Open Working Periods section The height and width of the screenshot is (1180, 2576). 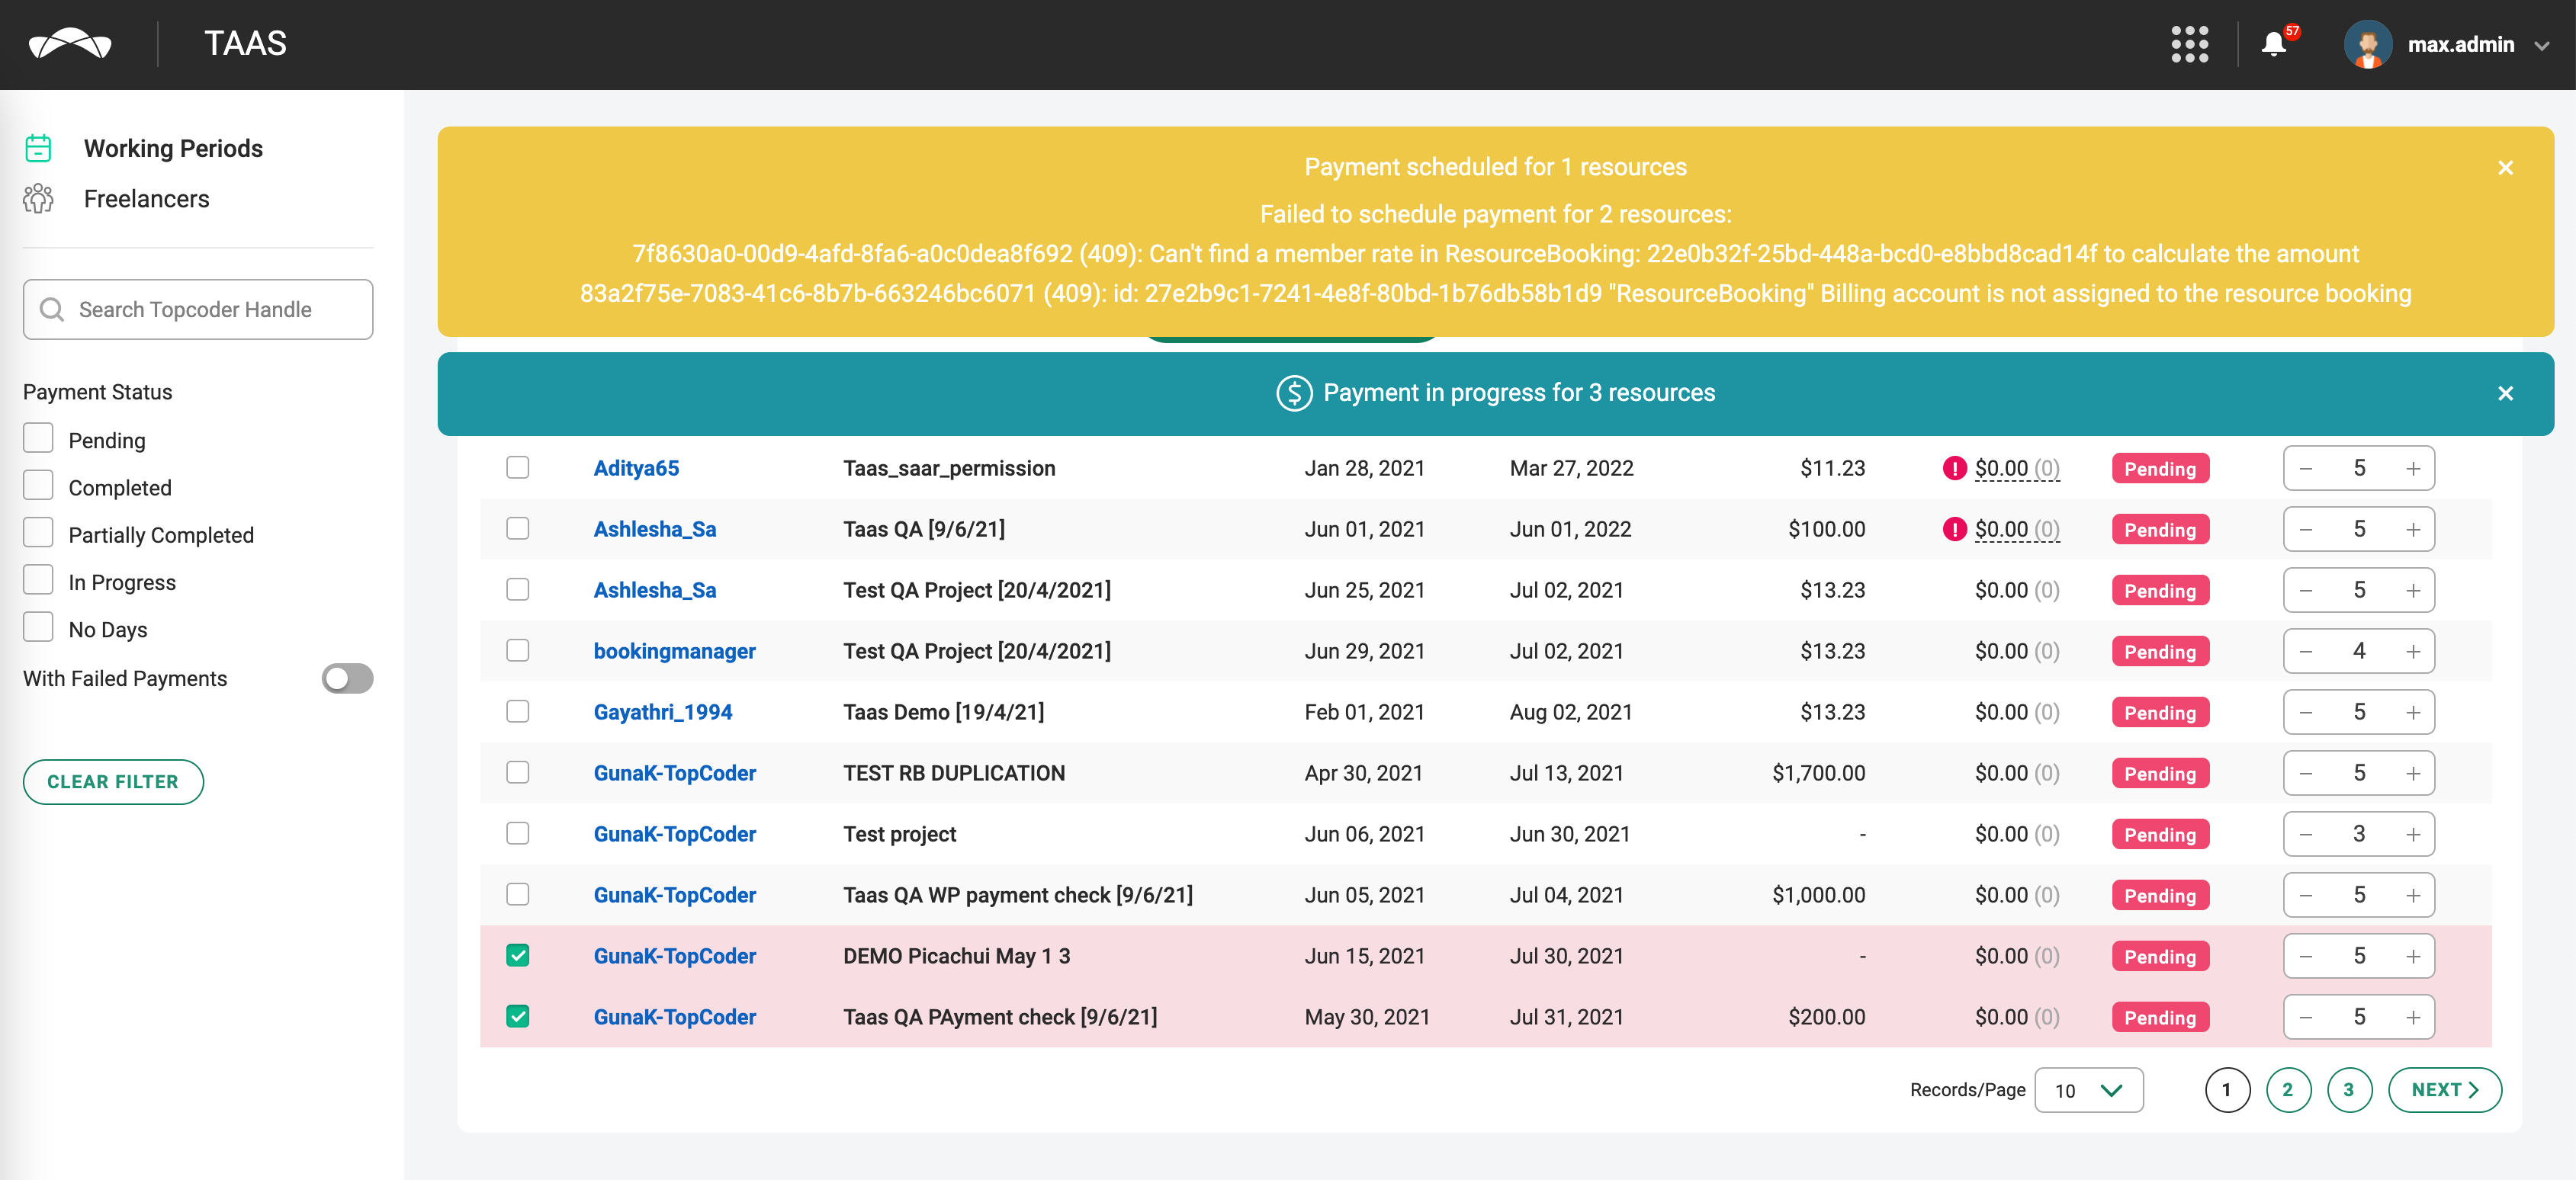(x=173, y=149)
